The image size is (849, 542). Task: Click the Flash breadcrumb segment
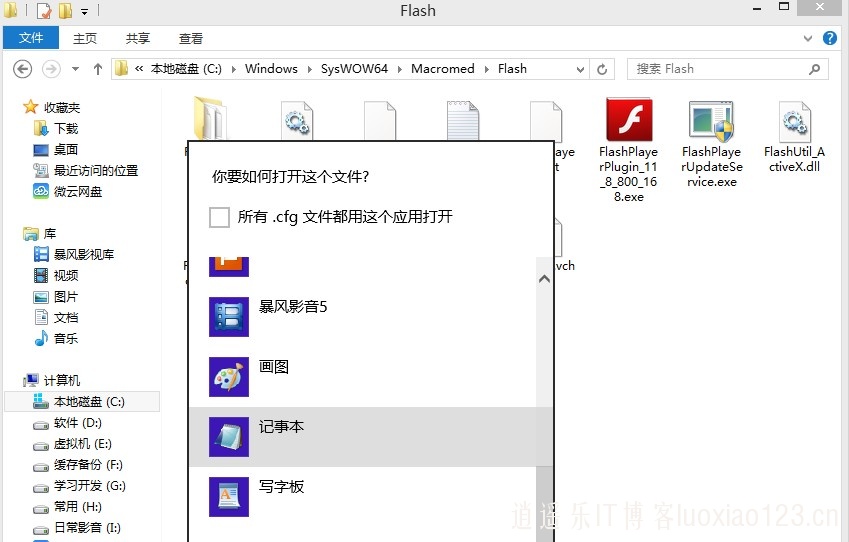pos(512,69)
